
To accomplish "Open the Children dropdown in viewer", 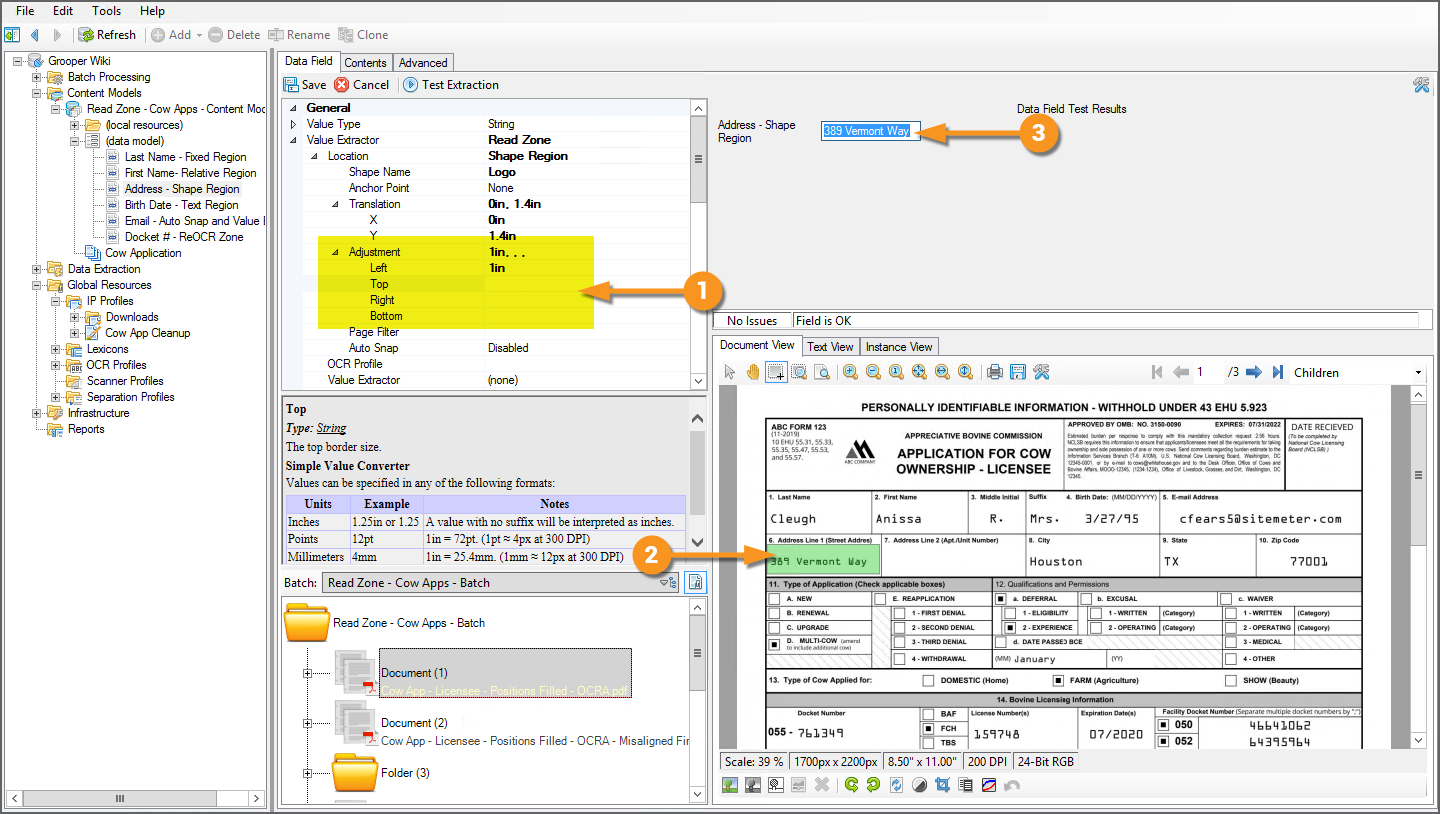I will [1418, 373].
